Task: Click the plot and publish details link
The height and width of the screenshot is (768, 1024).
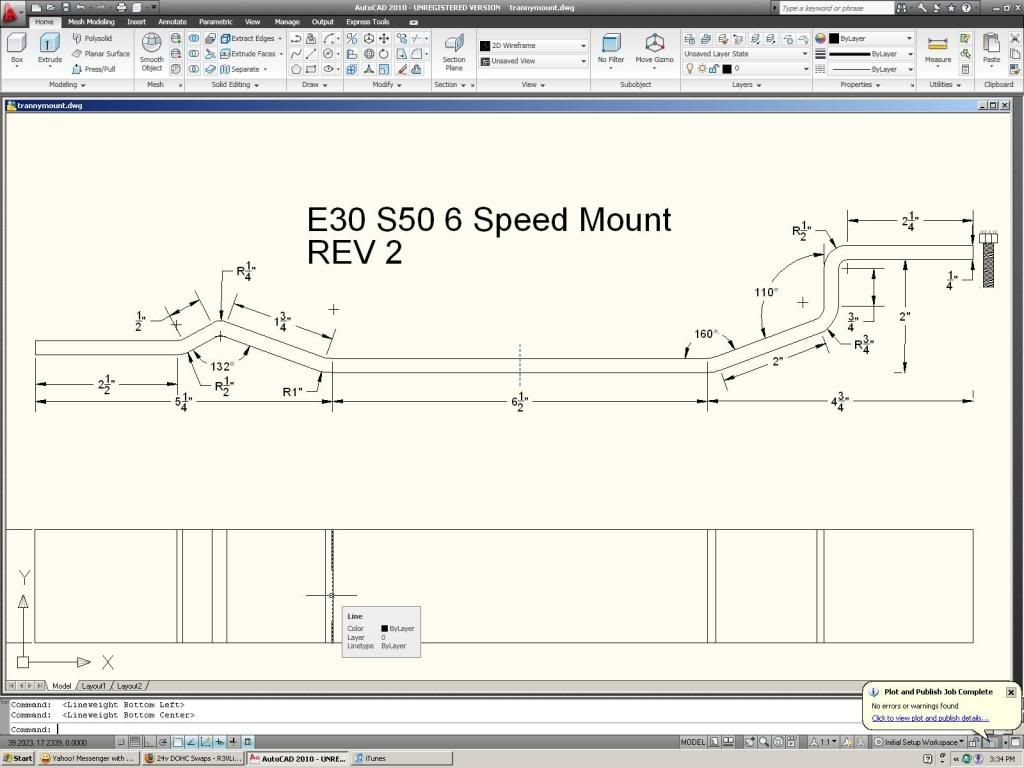Action: point(930,718)
